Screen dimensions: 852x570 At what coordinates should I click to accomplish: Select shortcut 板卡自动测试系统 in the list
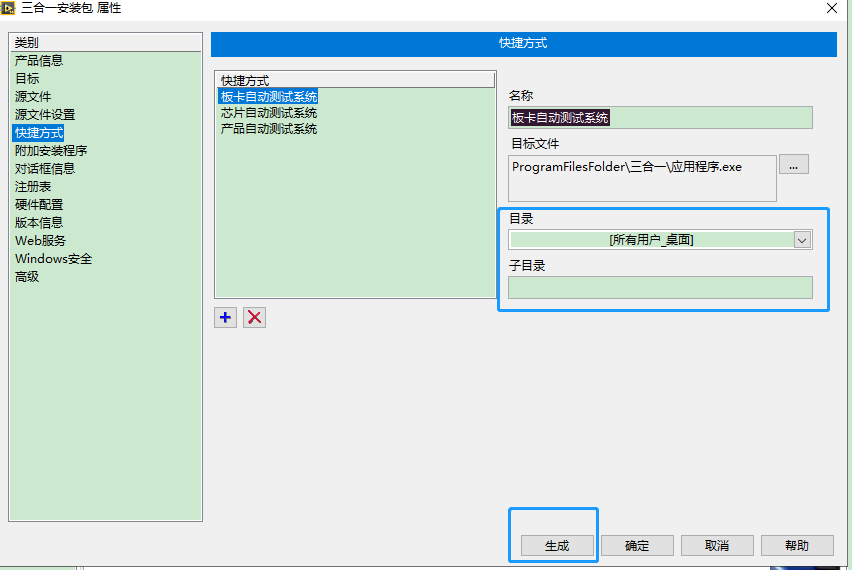click(x=268, y=97)
